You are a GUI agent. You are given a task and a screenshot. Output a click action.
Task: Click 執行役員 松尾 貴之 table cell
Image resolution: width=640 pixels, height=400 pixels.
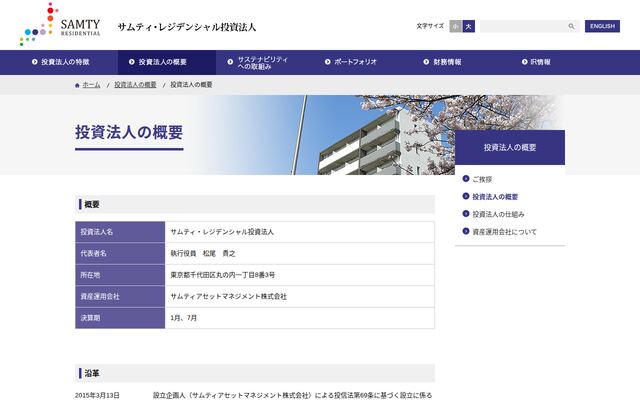point(300,253)
